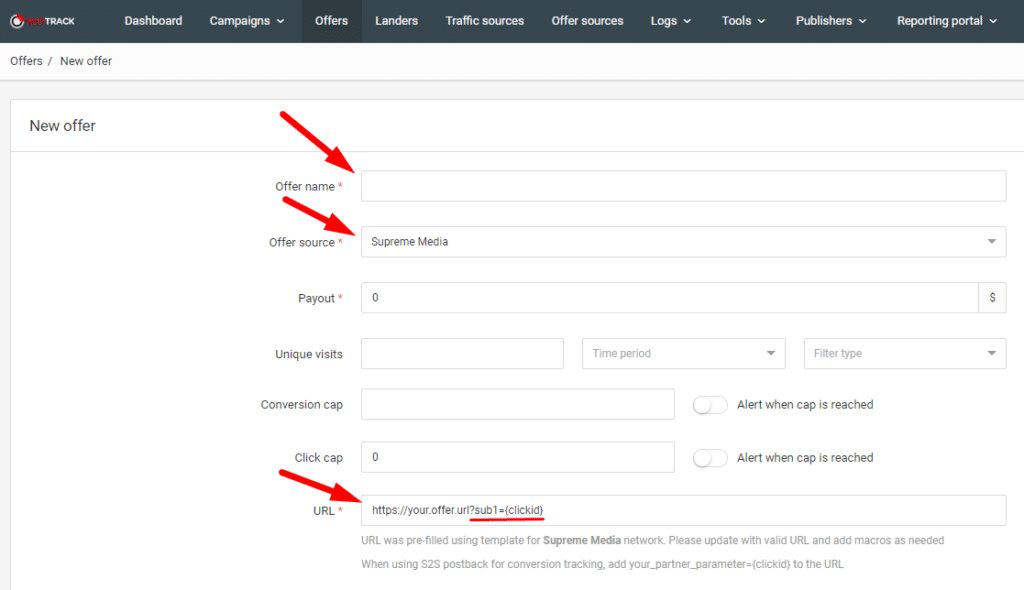Click the Unique visits input field

click(462, 353)
